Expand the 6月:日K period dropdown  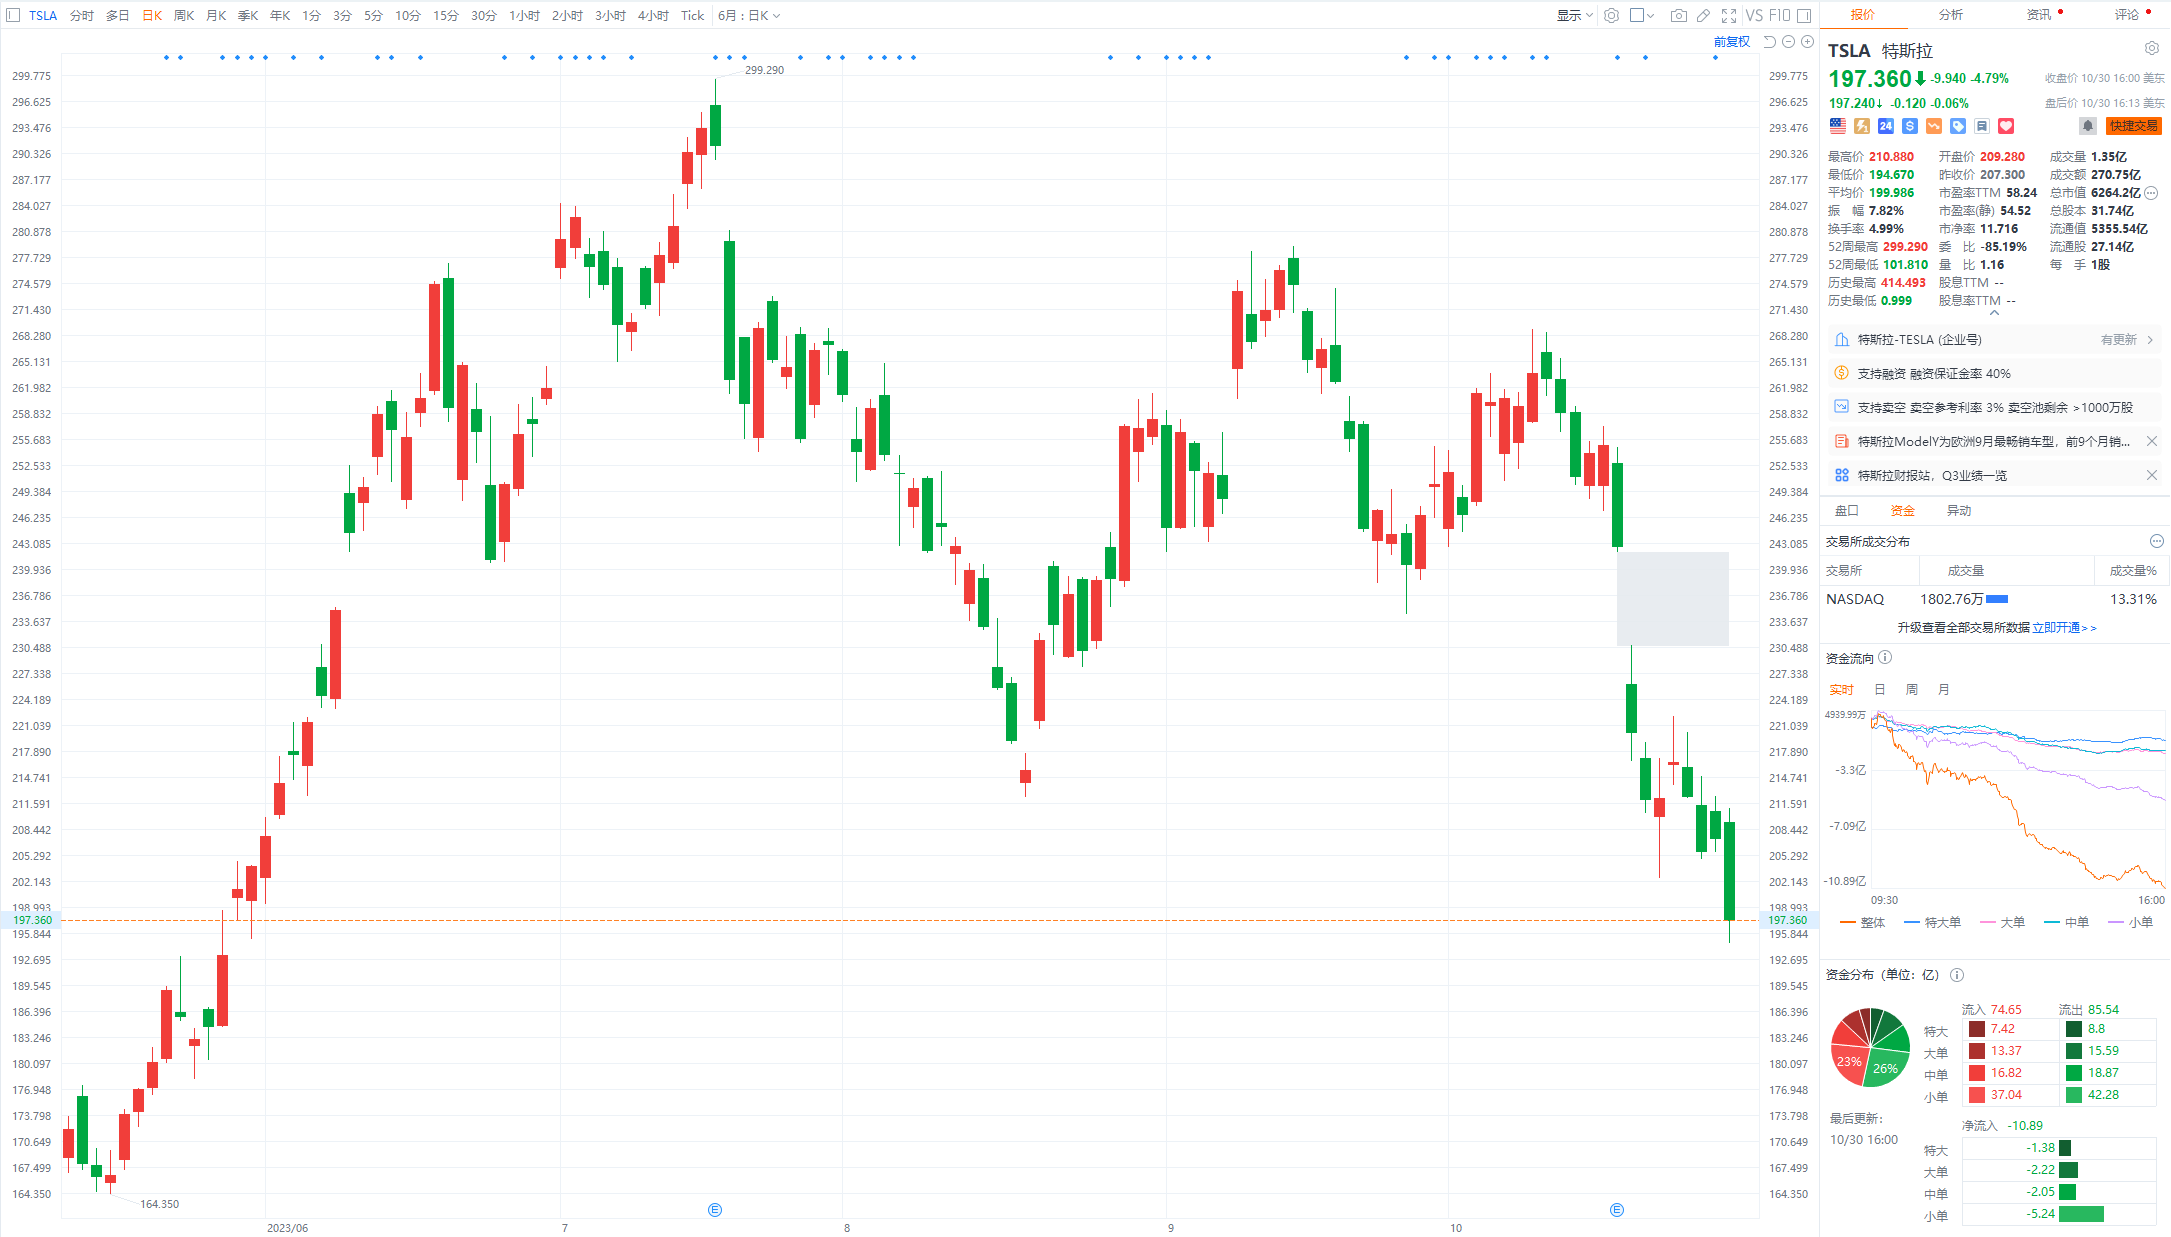pos(748,15)
